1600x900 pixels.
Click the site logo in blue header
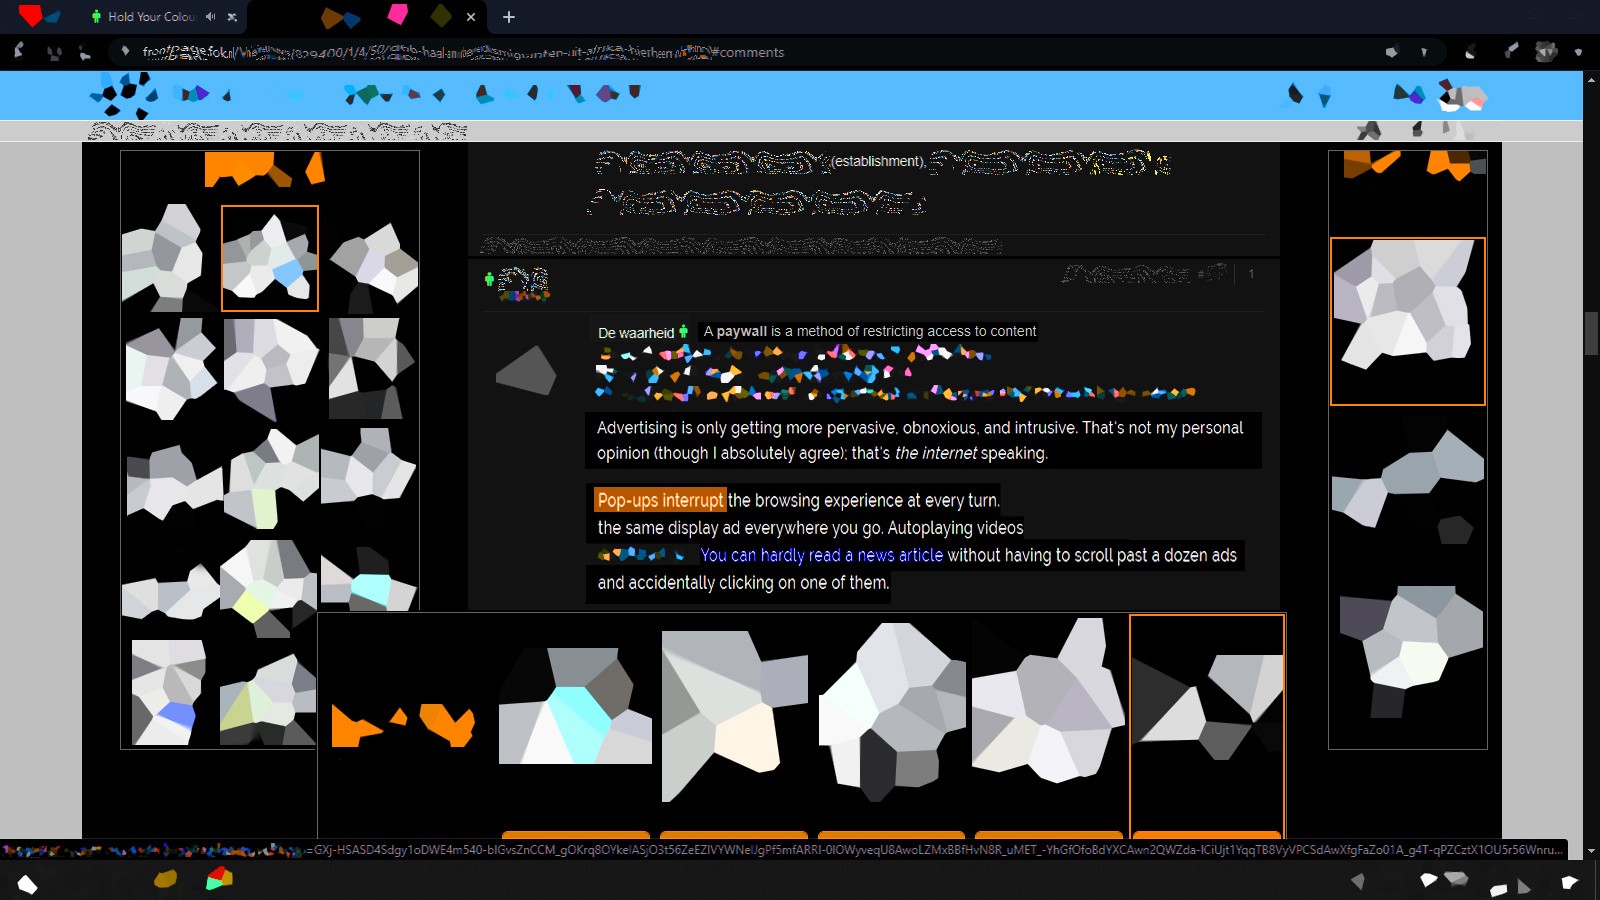124,95
